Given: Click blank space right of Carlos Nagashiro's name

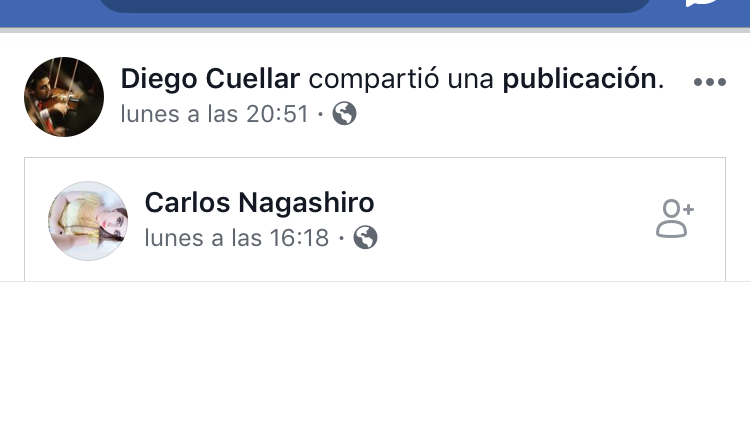Looking at the screenshot, I should (512, 203).
